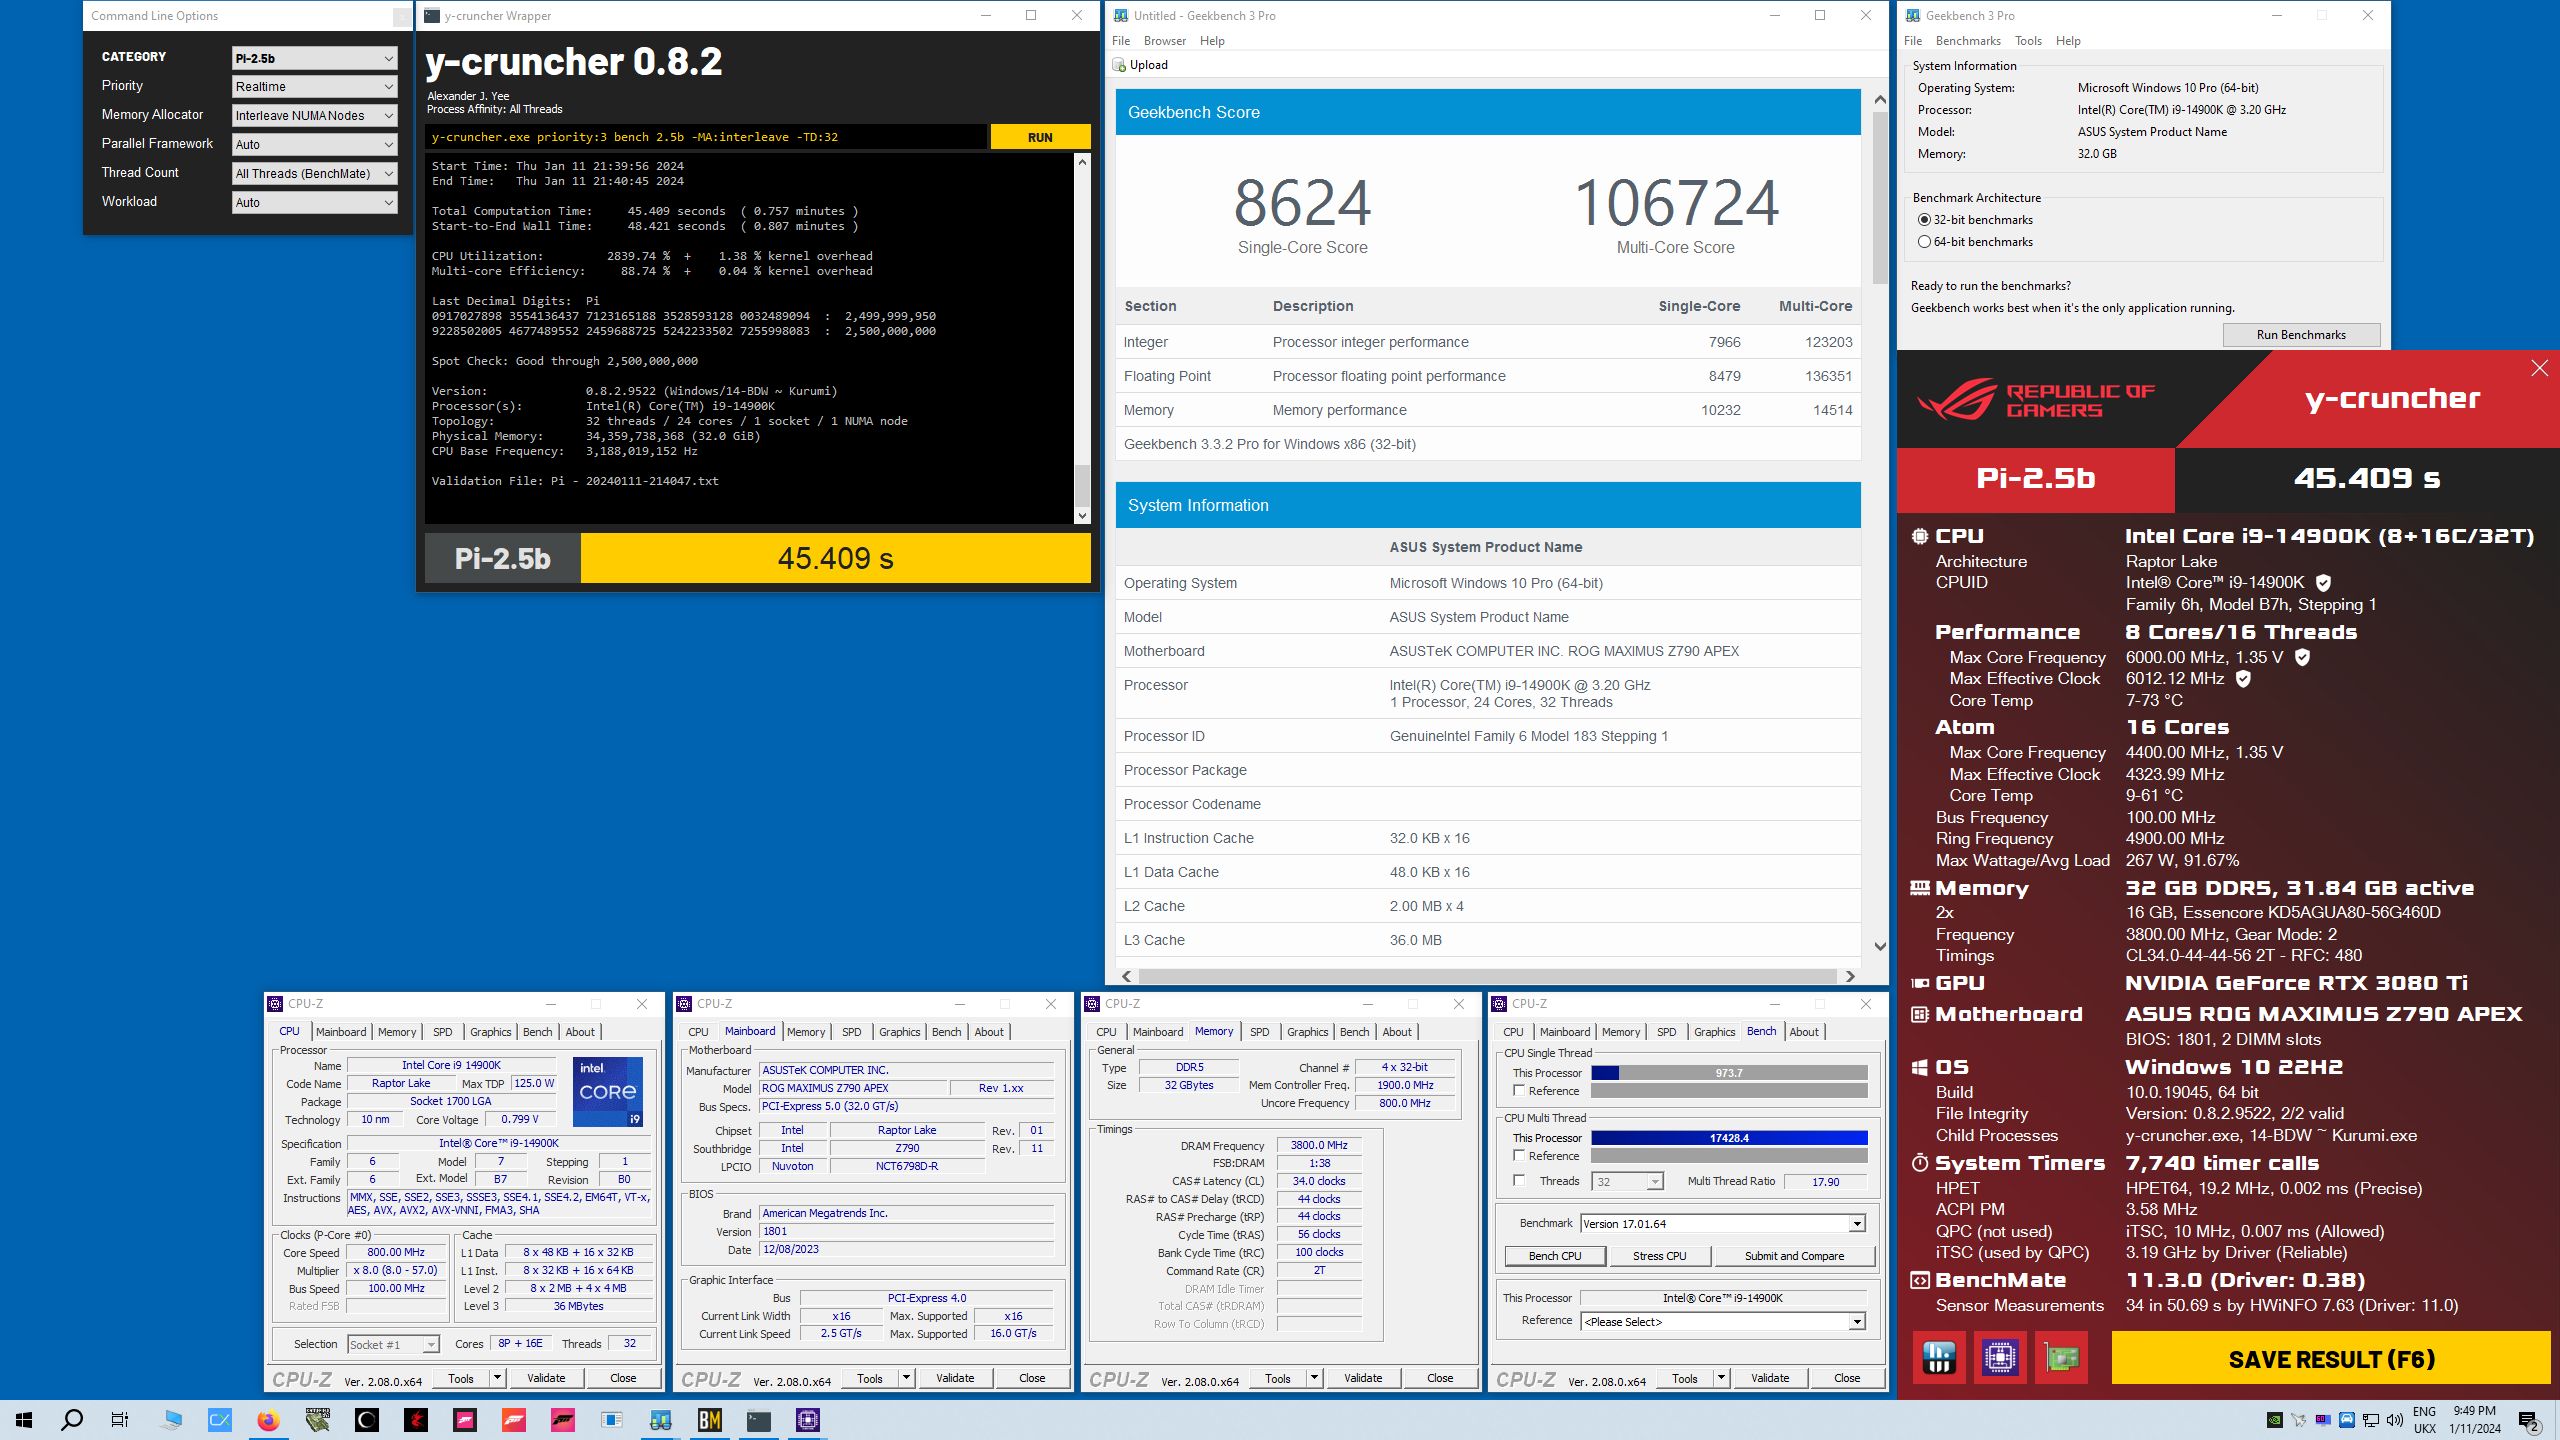Open the volume speaker tray icon
The height and width of the screenshot is (1440, 2560).
[2394, 1420]
